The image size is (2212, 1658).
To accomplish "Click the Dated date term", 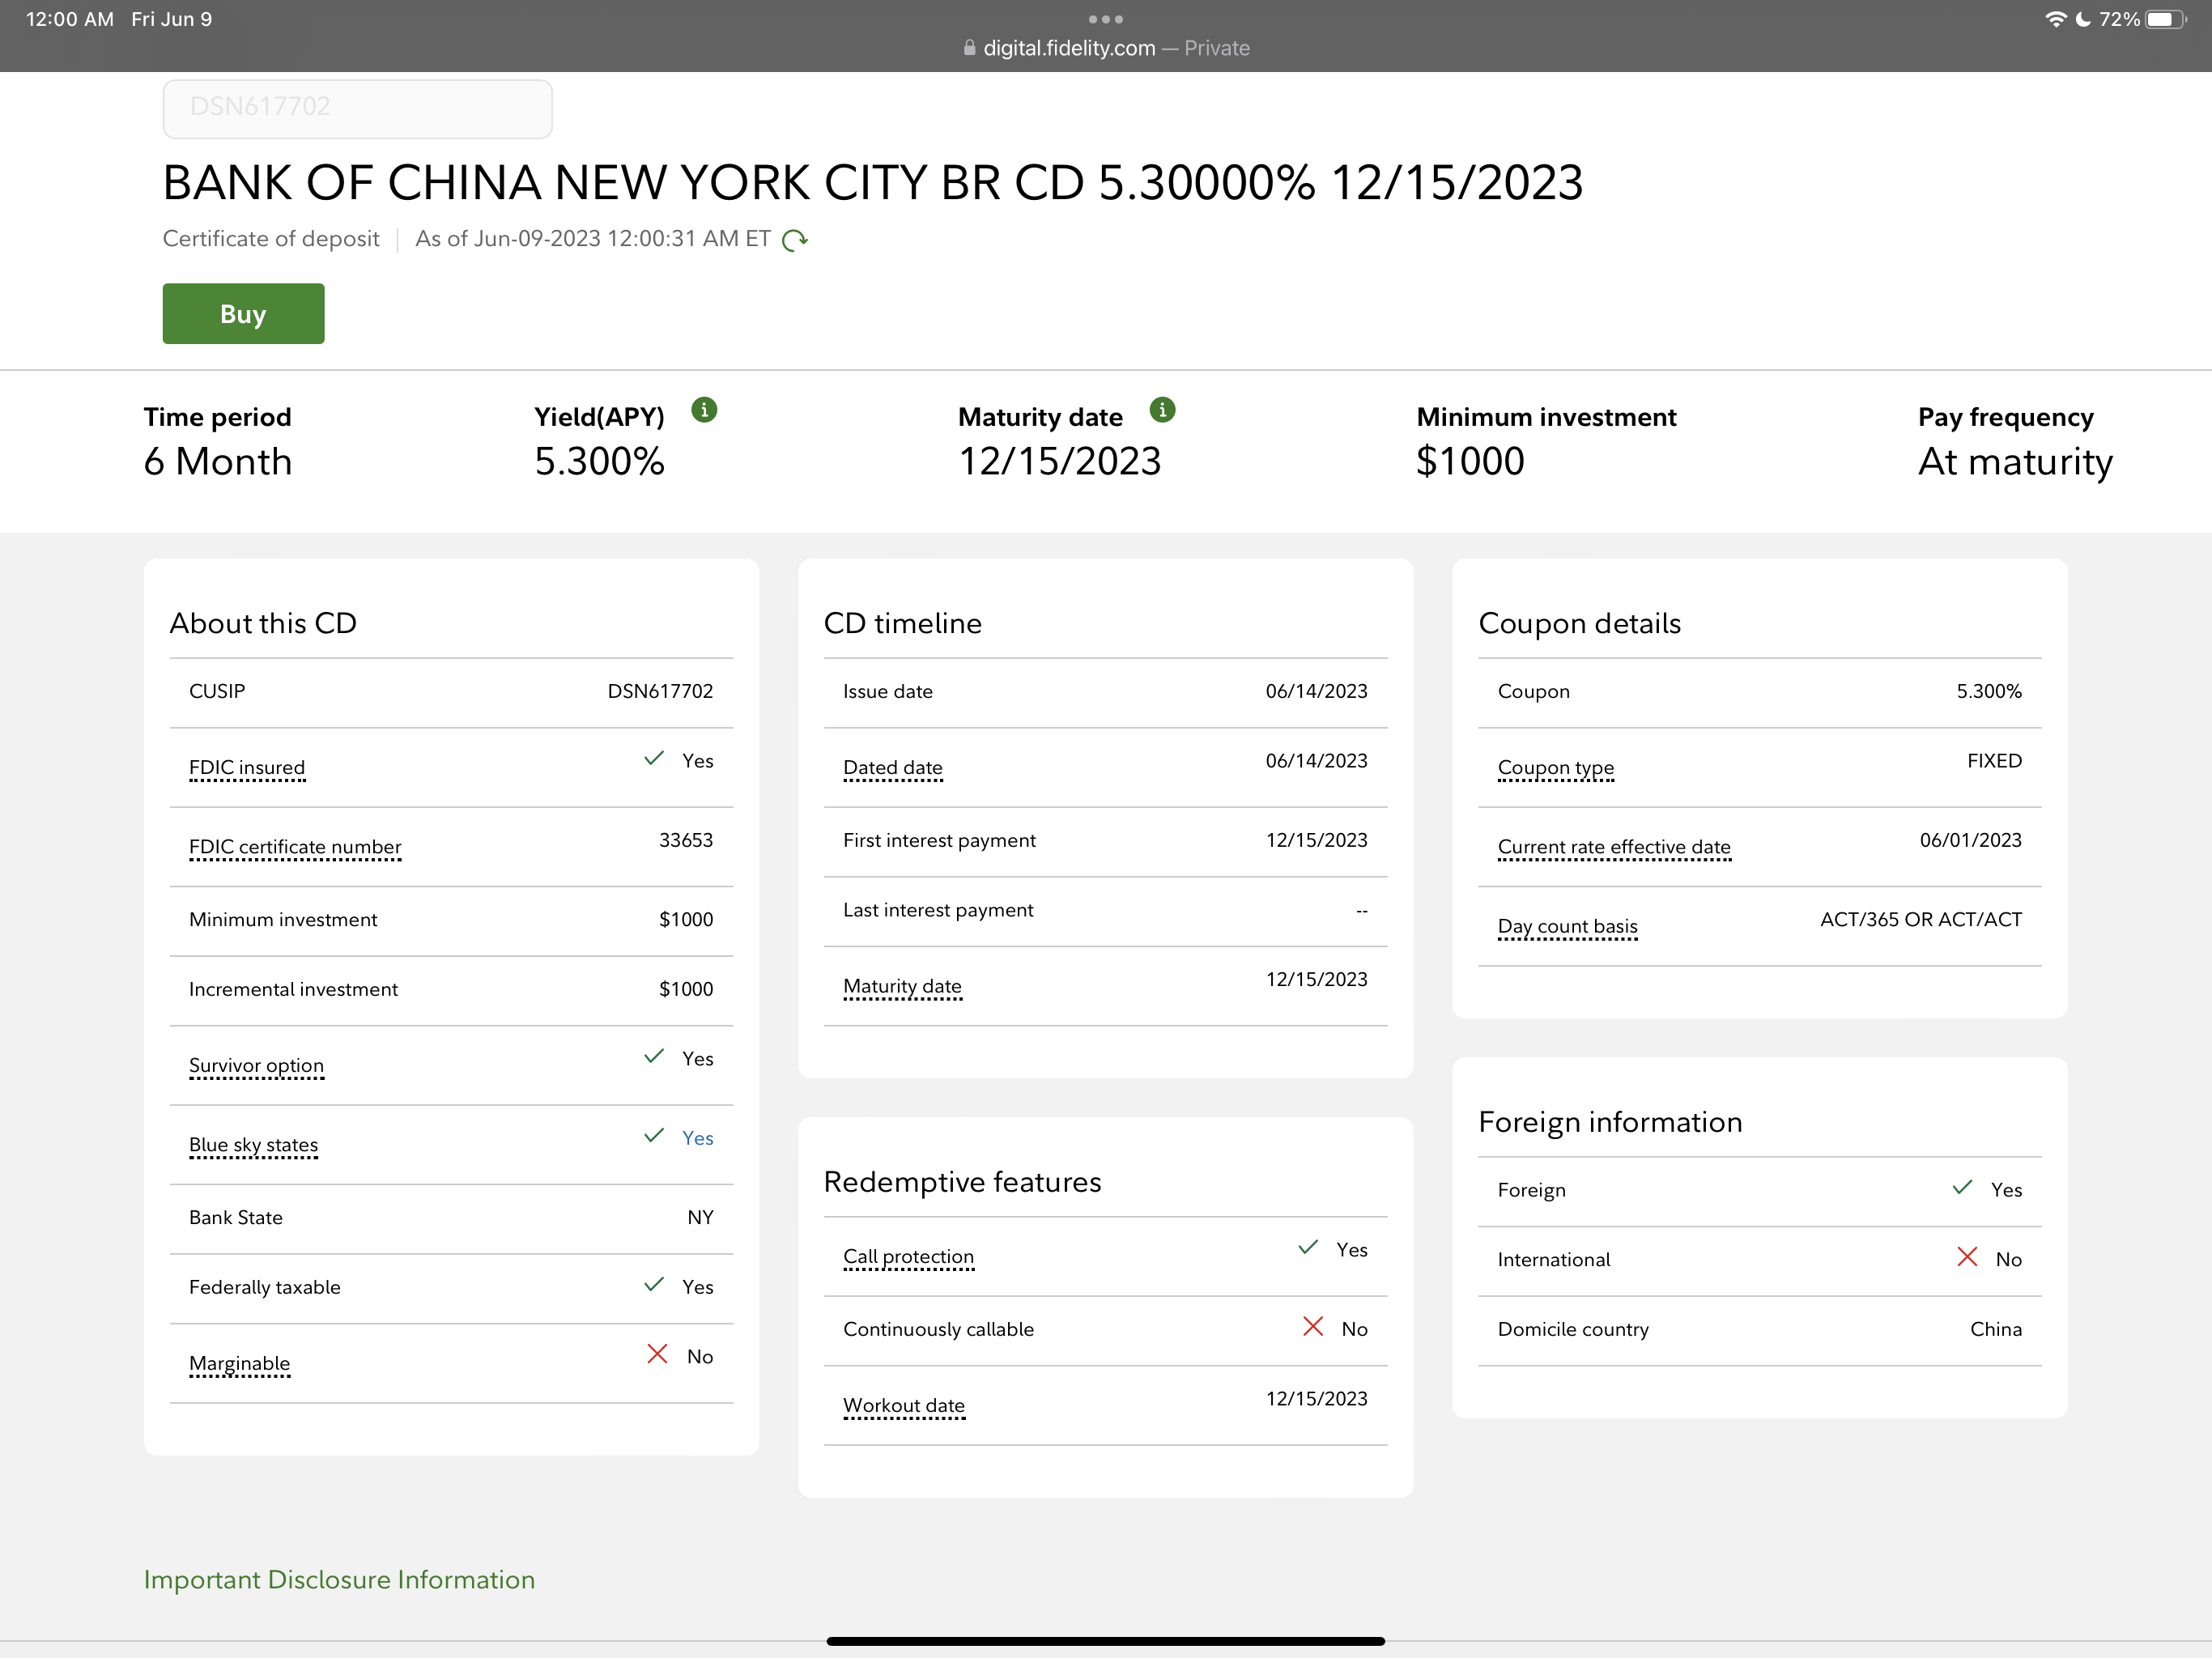I will coord(892,768).
